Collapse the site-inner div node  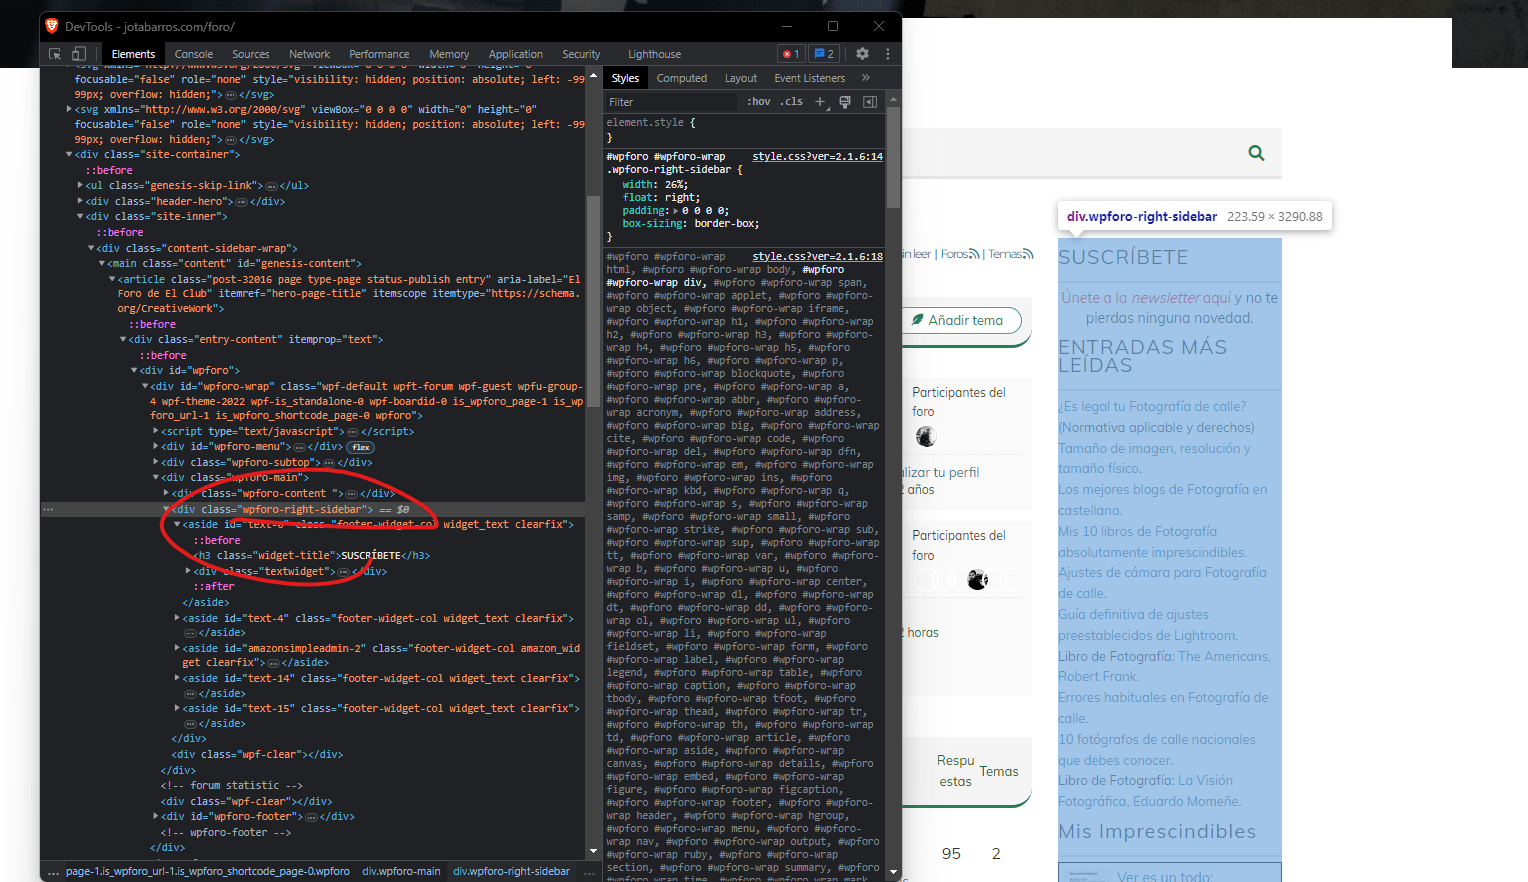pyautogui.click(x=80, y=217)
